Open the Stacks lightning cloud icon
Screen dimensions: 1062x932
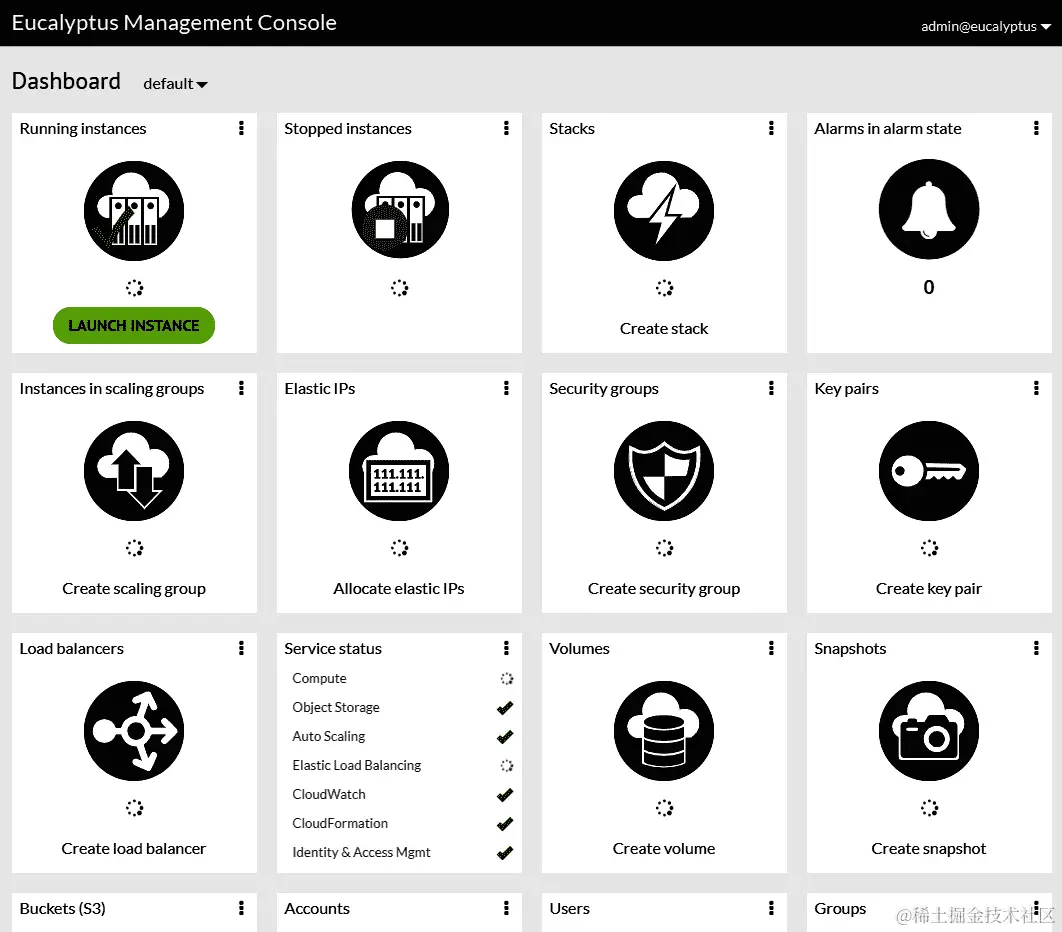(x=664, y=211)
